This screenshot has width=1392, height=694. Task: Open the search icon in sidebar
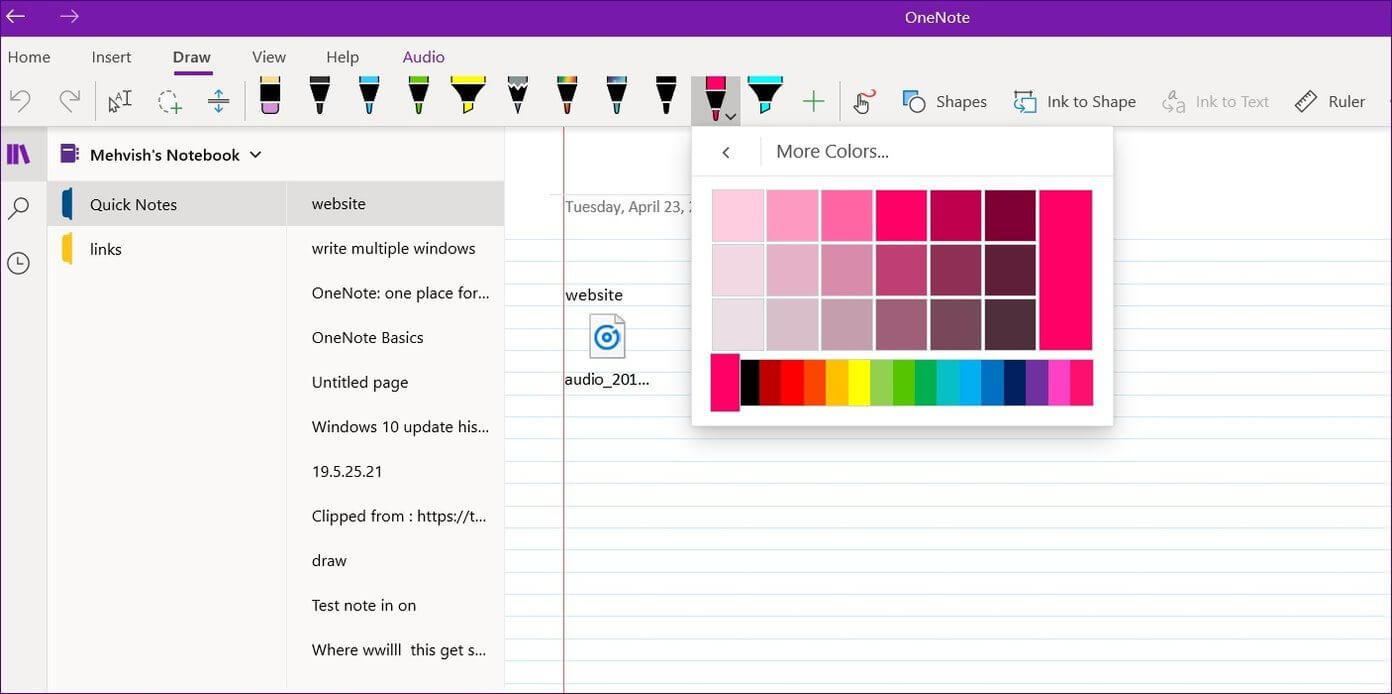click(x=18, y=208)
